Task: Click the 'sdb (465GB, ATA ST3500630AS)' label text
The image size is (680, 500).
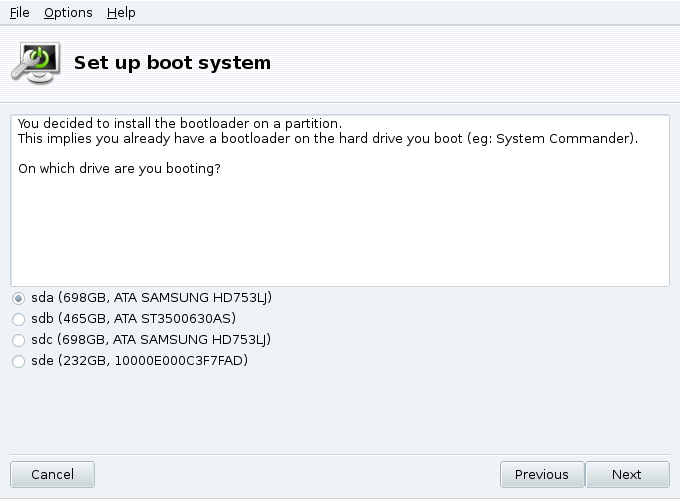Action: [134, 318]
